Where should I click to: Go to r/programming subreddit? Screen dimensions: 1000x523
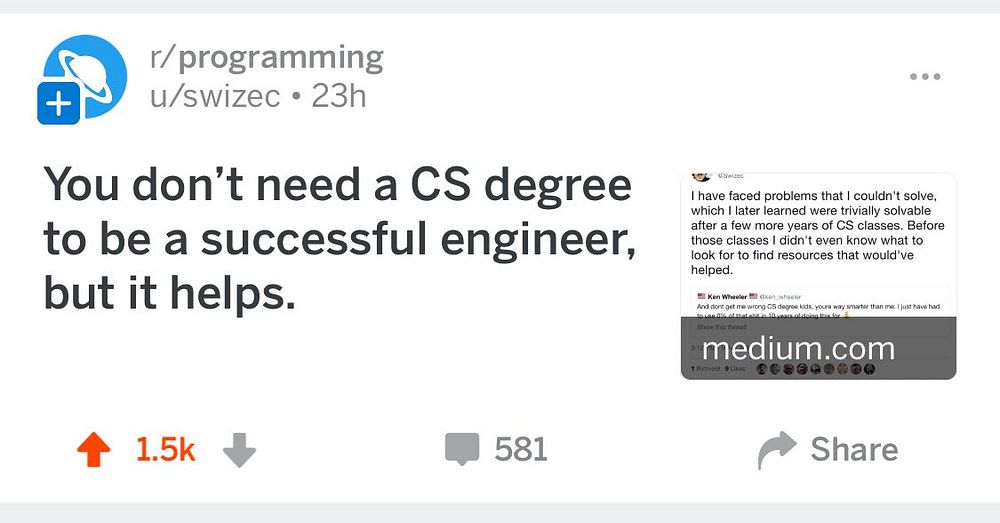tap(266, 58)
